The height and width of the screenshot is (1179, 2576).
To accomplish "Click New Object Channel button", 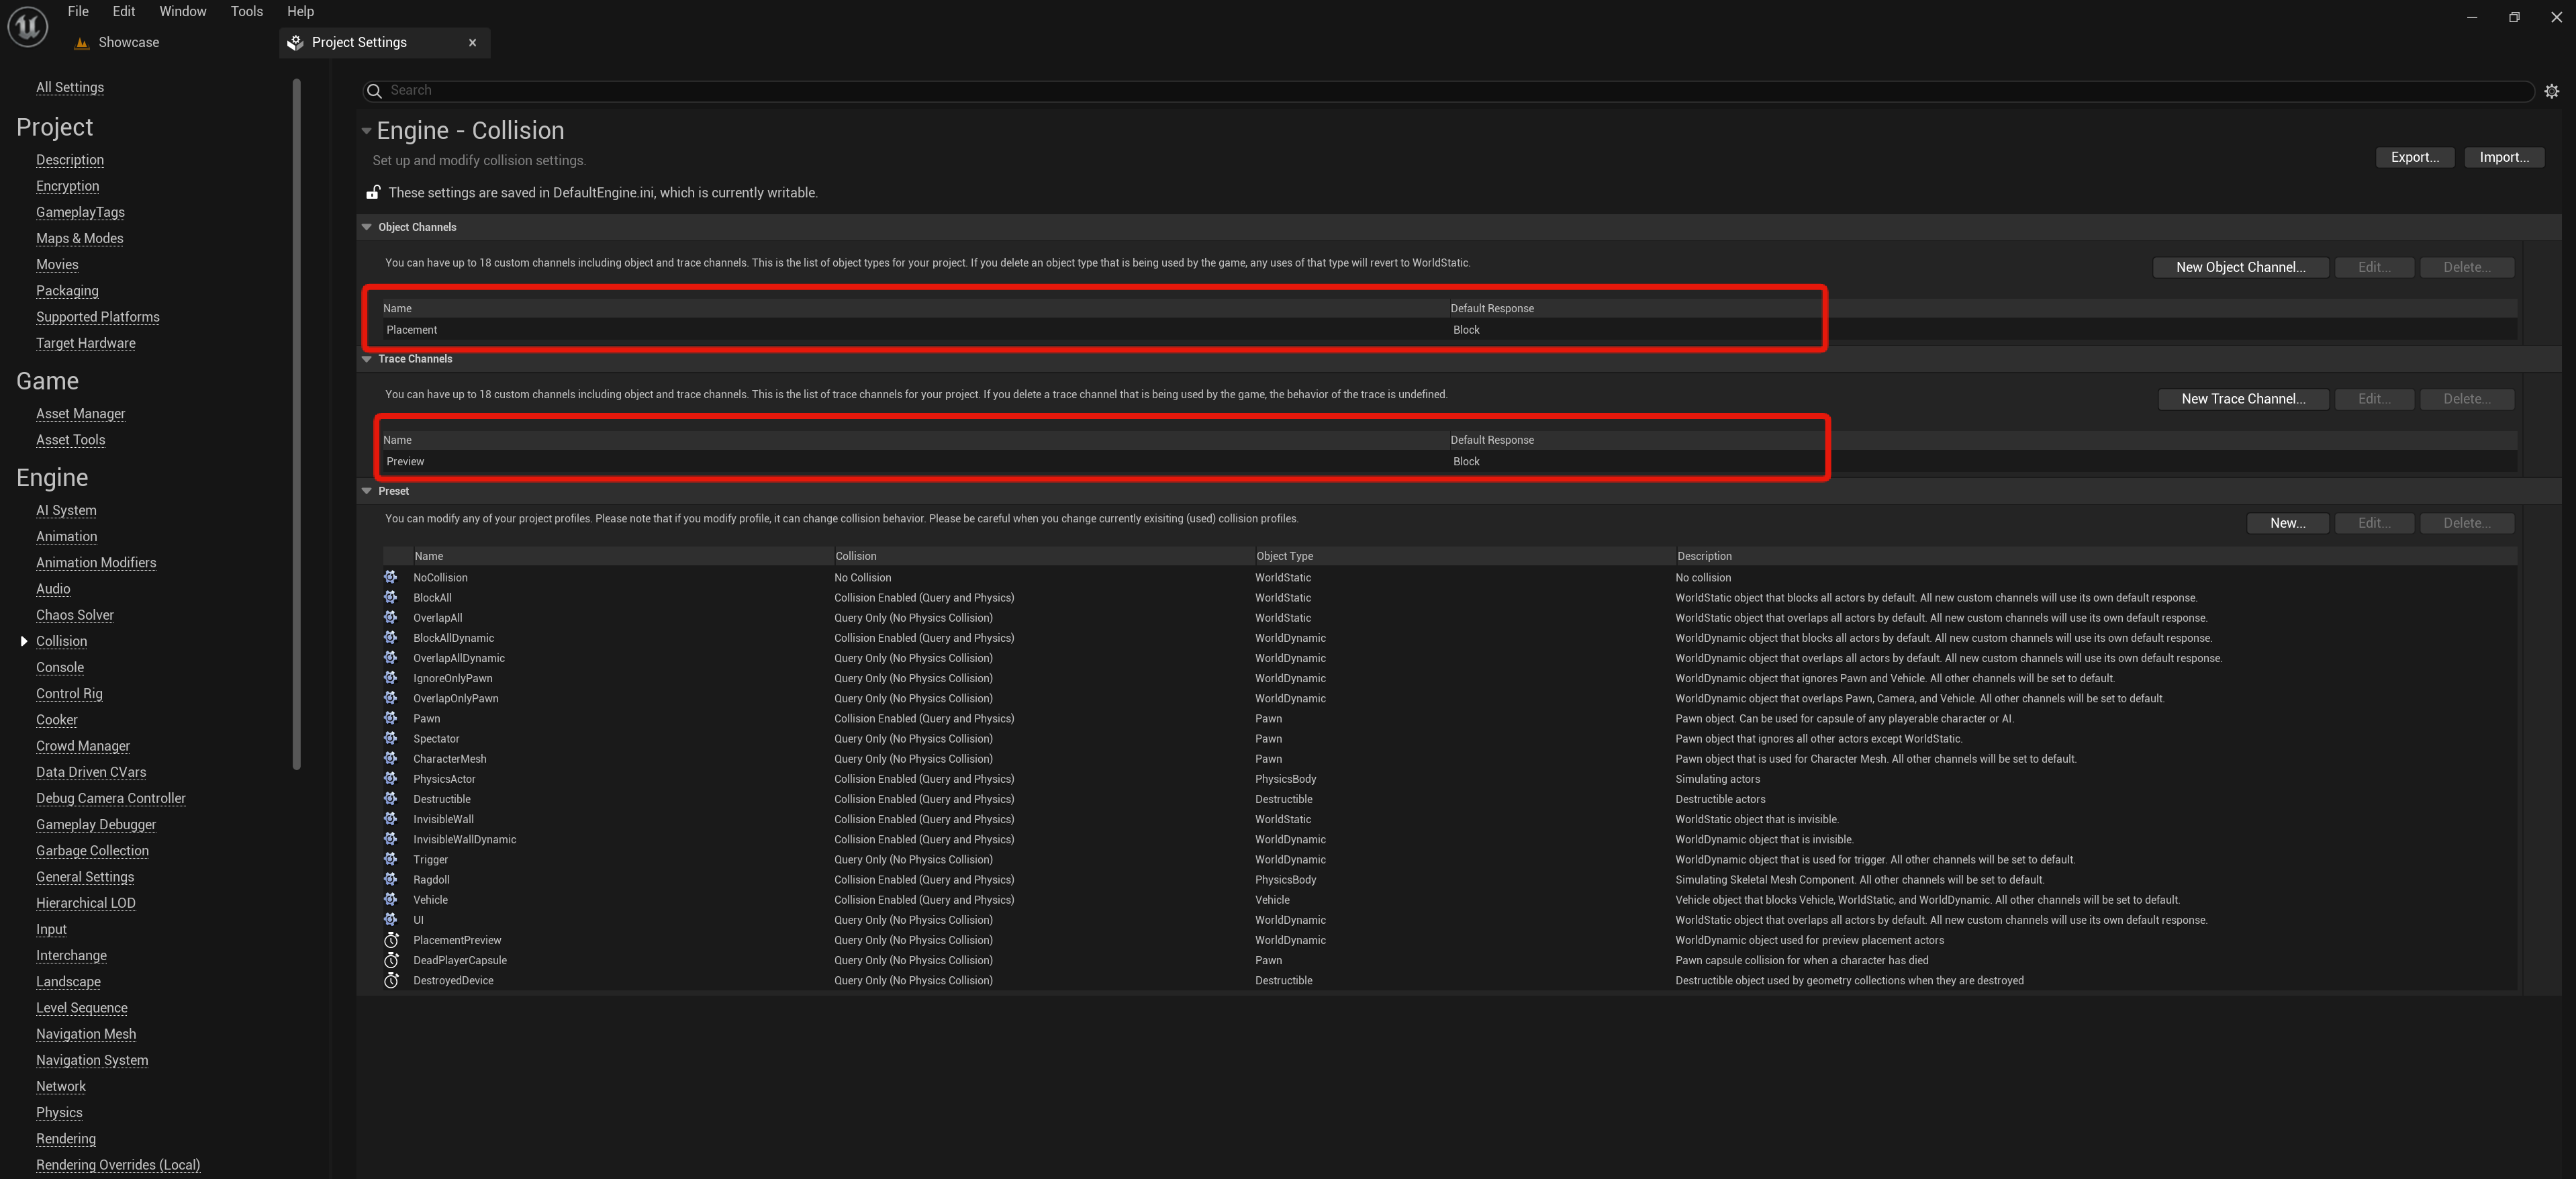I will [2240, 267].
